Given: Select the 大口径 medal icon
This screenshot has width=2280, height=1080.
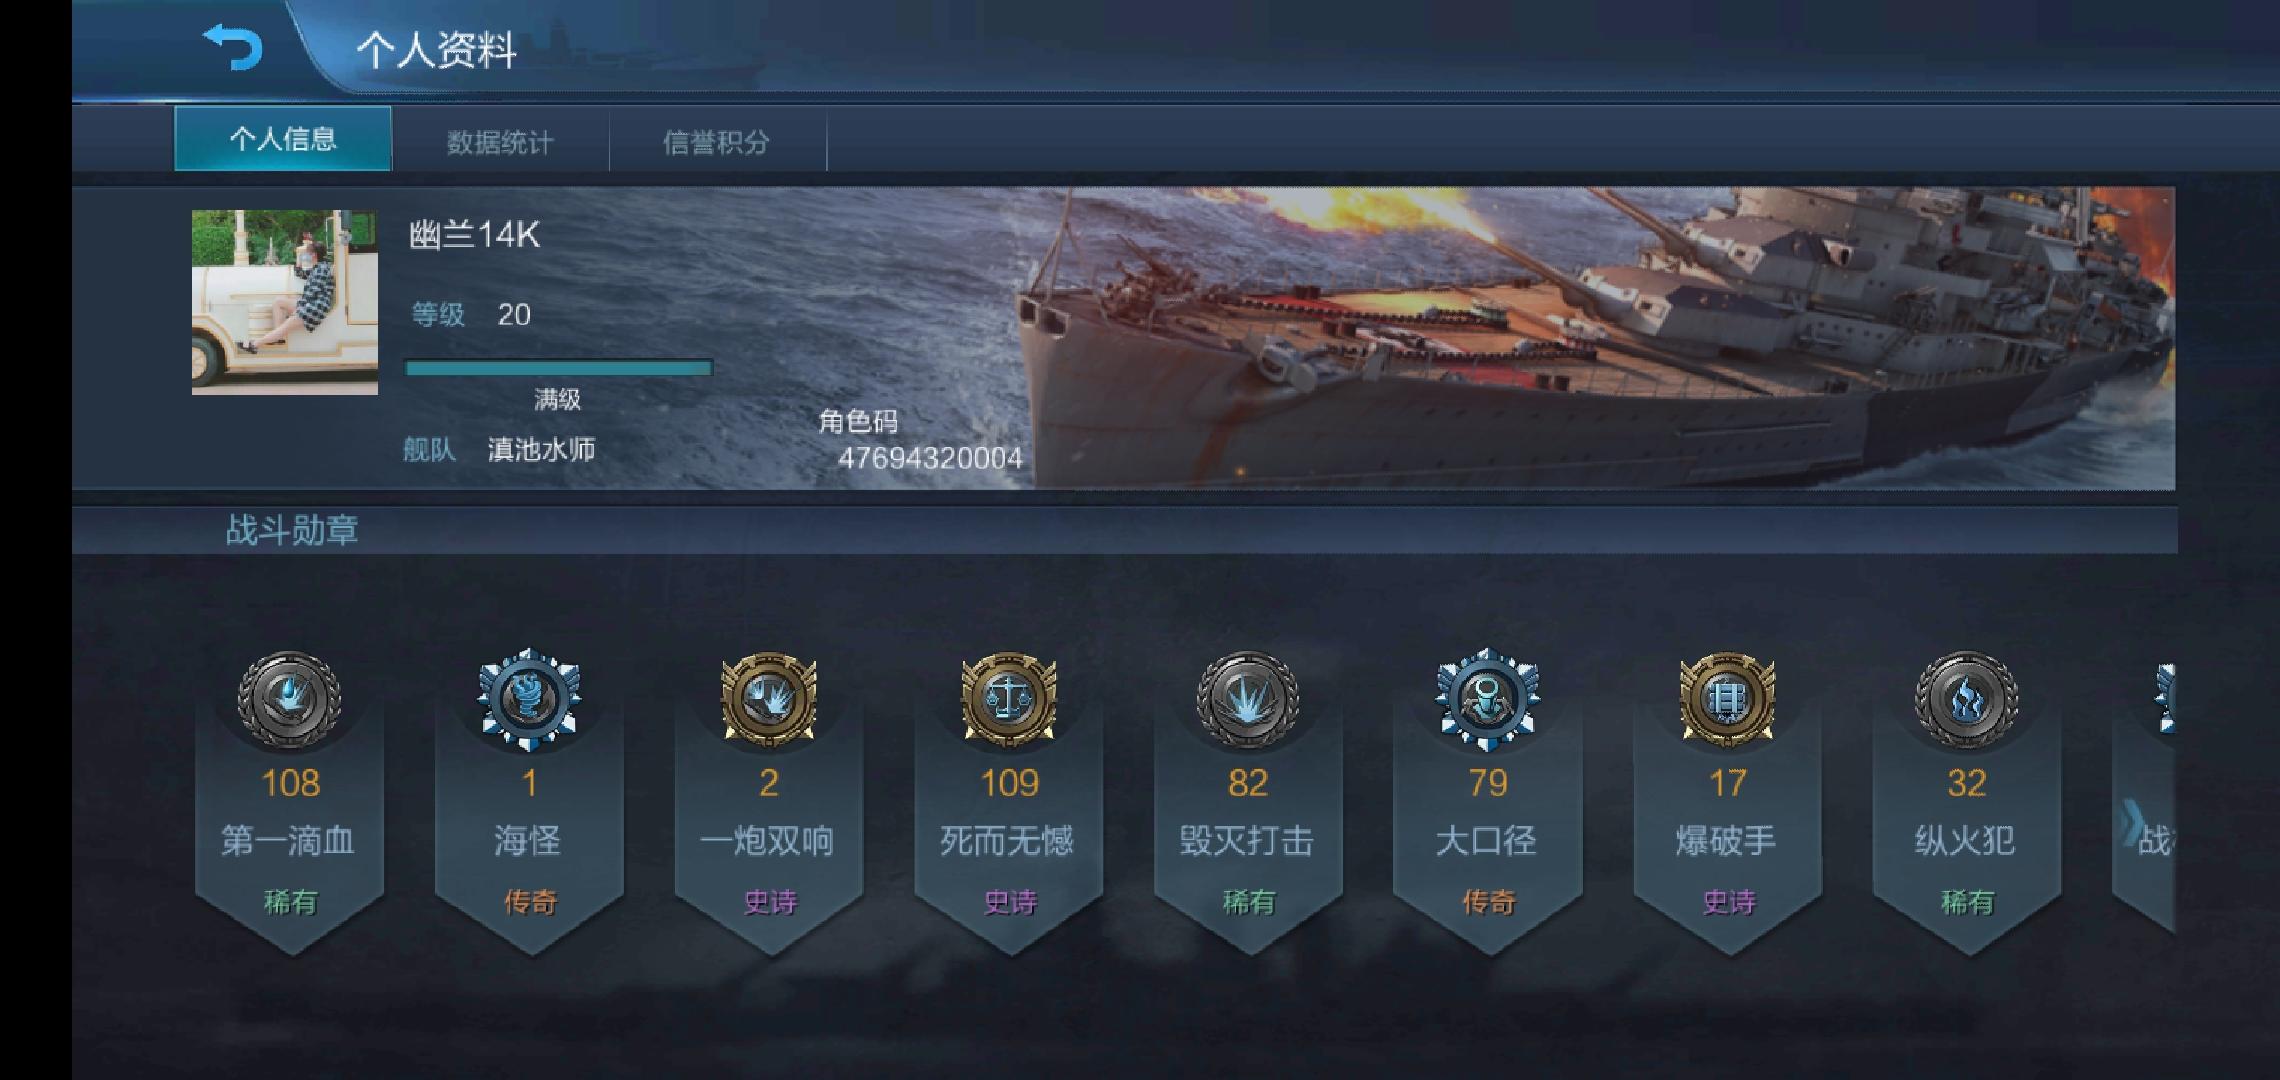Looking at the screenshot, I should click(x=1487, y=698).
